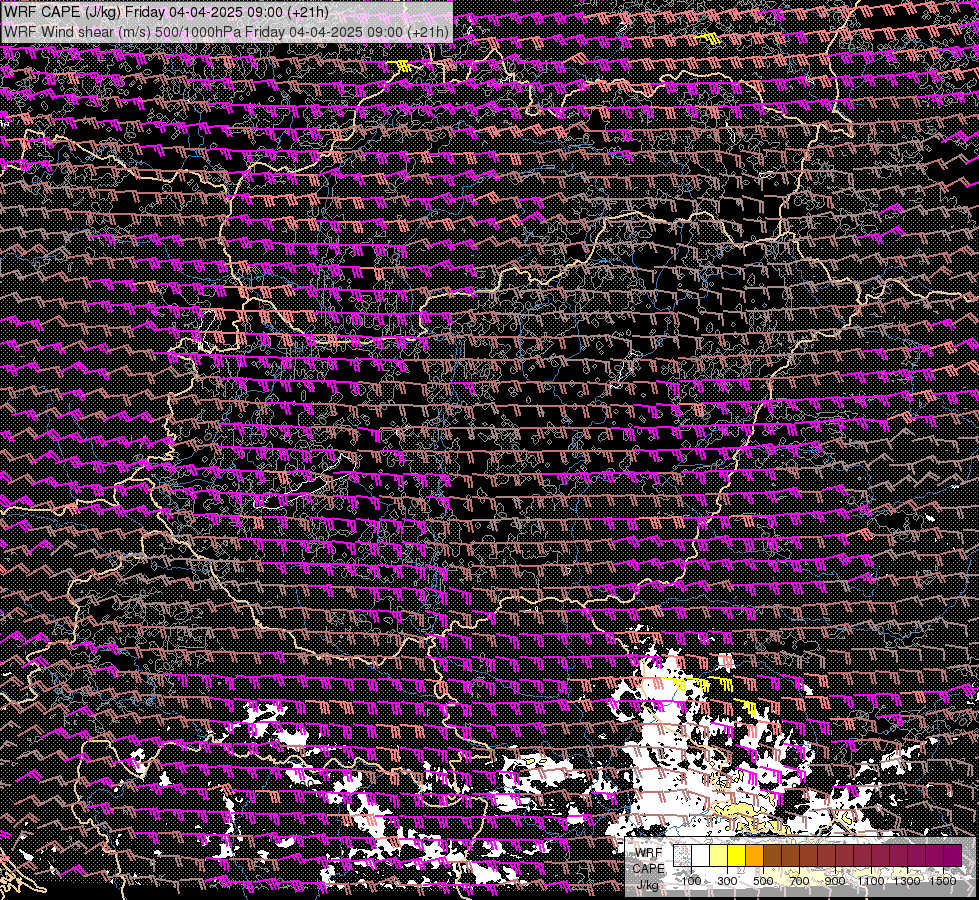
Task: Click the 300 legend value
Action: [727, 881]
